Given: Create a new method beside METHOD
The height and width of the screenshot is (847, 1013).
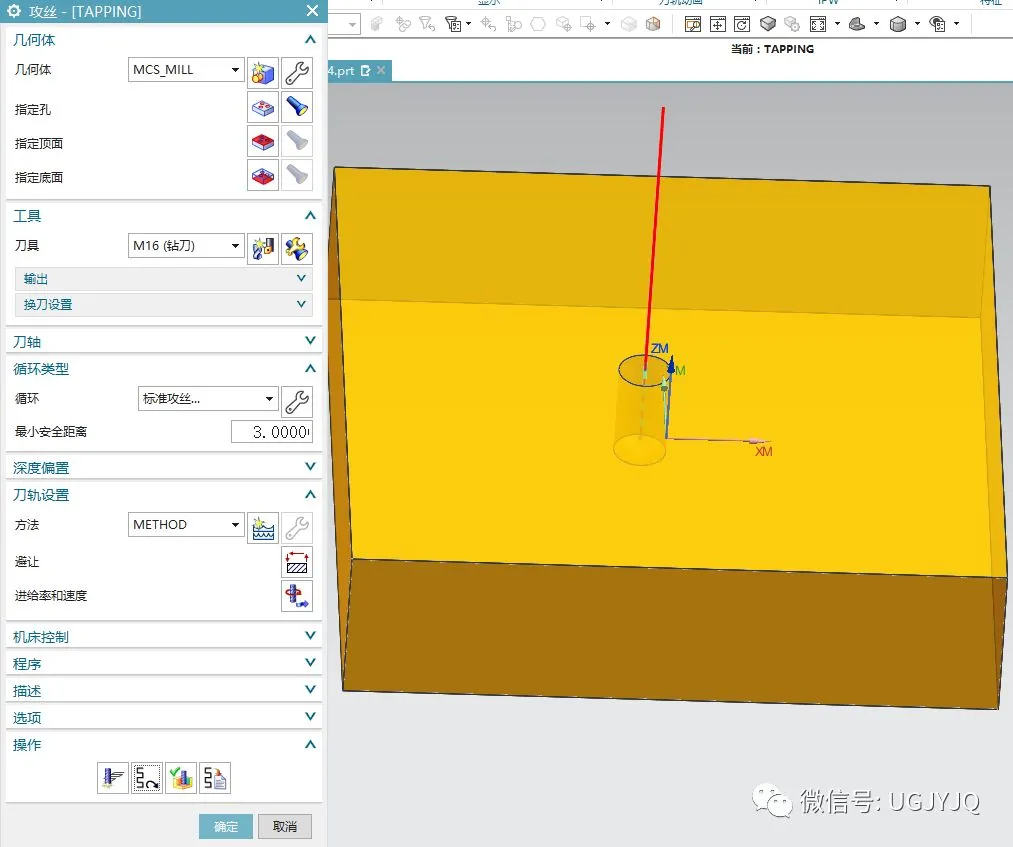Looking at the screenshot, I should pos(263,528).
